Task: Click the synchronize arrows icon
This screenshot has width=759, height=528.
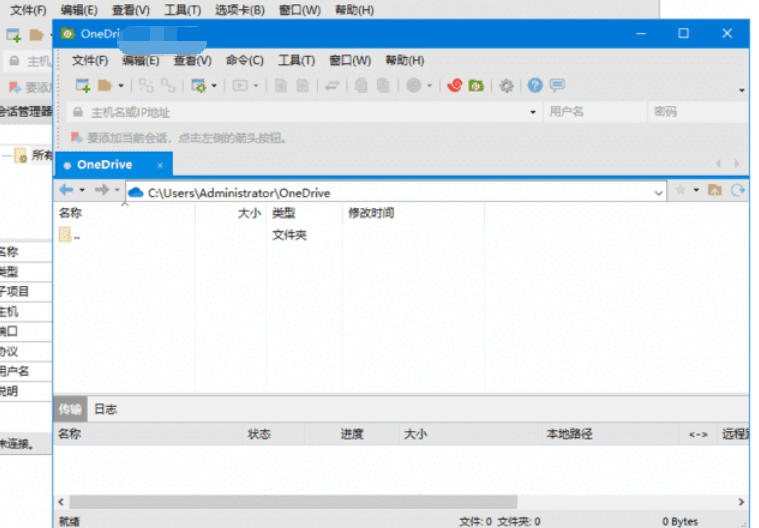Action: tap(332, 86)
